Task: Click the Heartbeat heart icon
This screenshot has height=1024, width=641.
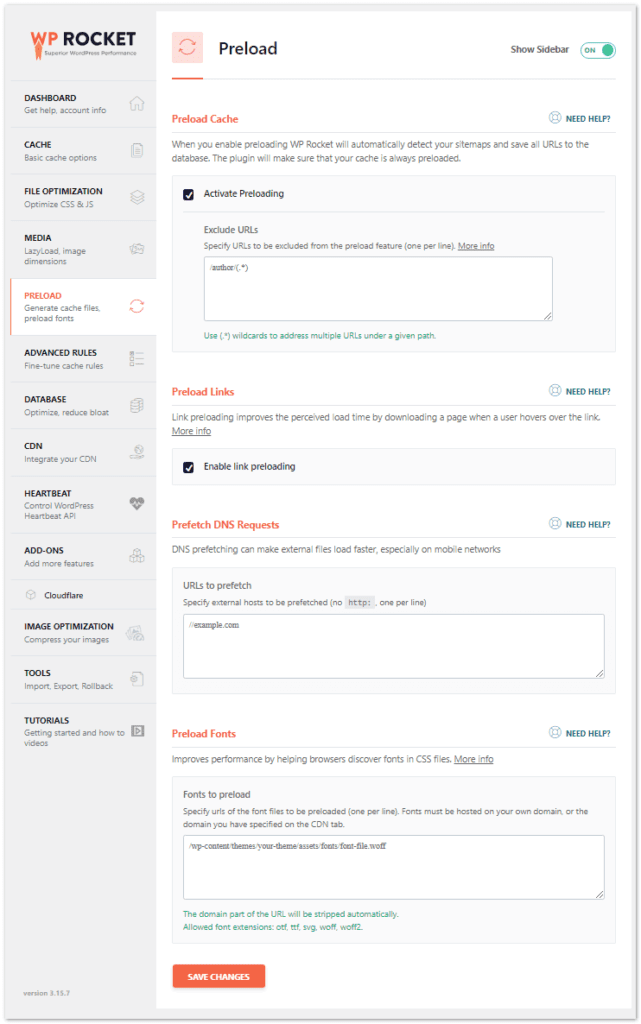Action: [x=136, y=504]
